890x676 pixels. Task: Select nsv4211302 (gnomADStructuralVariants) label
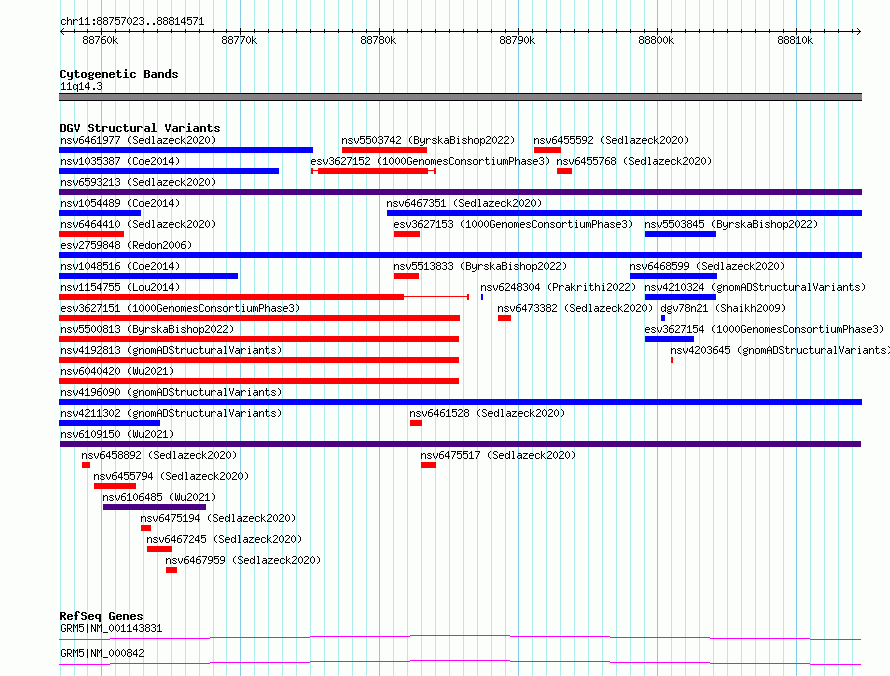click(171, 413)
